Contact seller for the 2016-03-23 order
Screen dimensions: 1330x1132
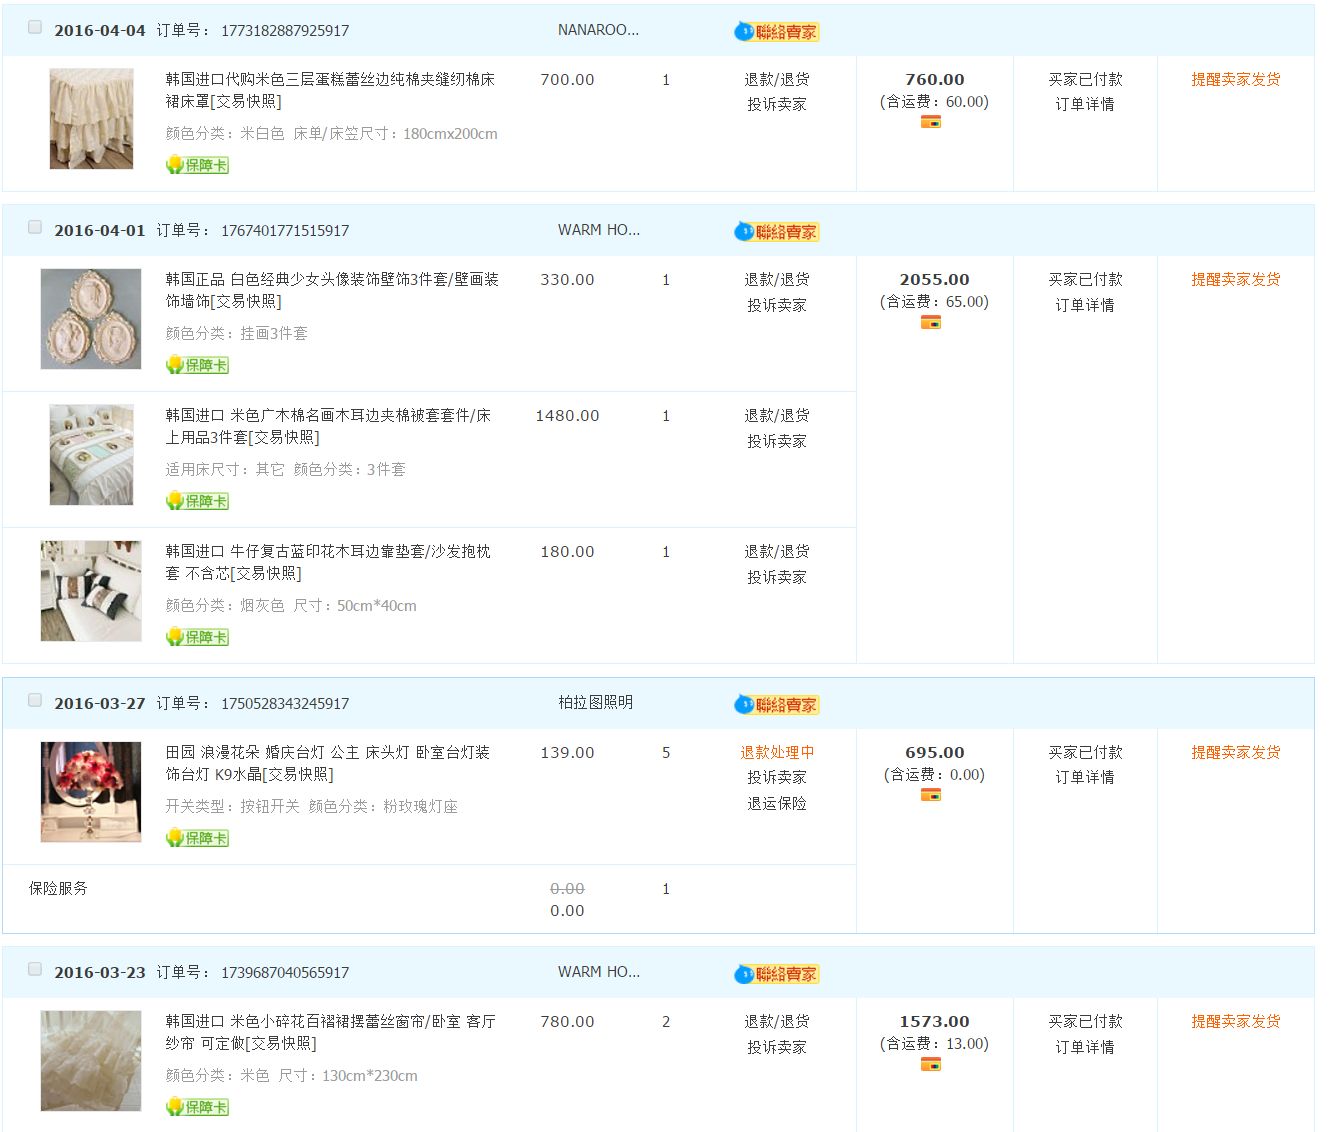click(777, 974)
